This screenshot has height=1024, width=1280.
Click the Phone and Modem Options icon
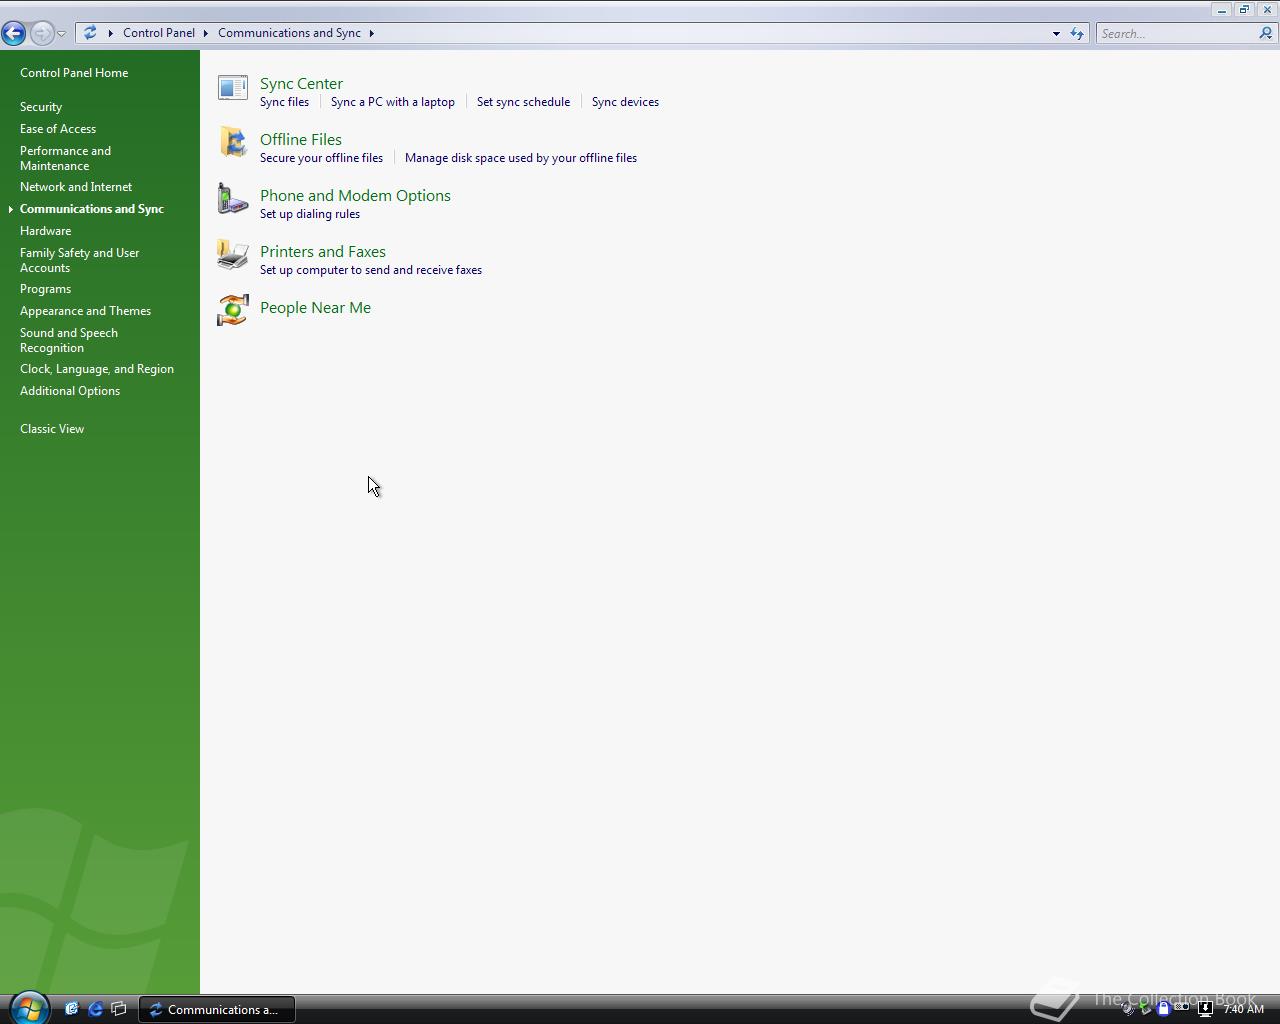coord(233,199)
